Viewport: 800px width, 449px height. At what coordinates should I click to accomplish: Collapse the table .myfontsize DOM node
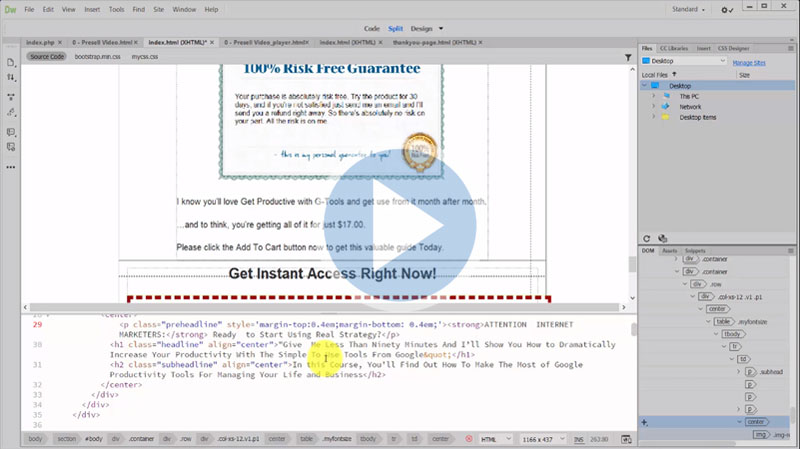(706, 321)
